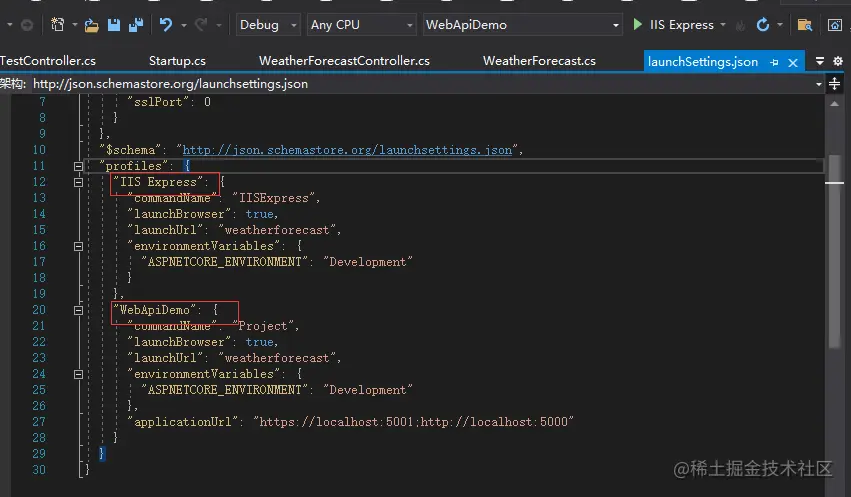Click launchBrowser true on line 14

[x=261, y=214]
